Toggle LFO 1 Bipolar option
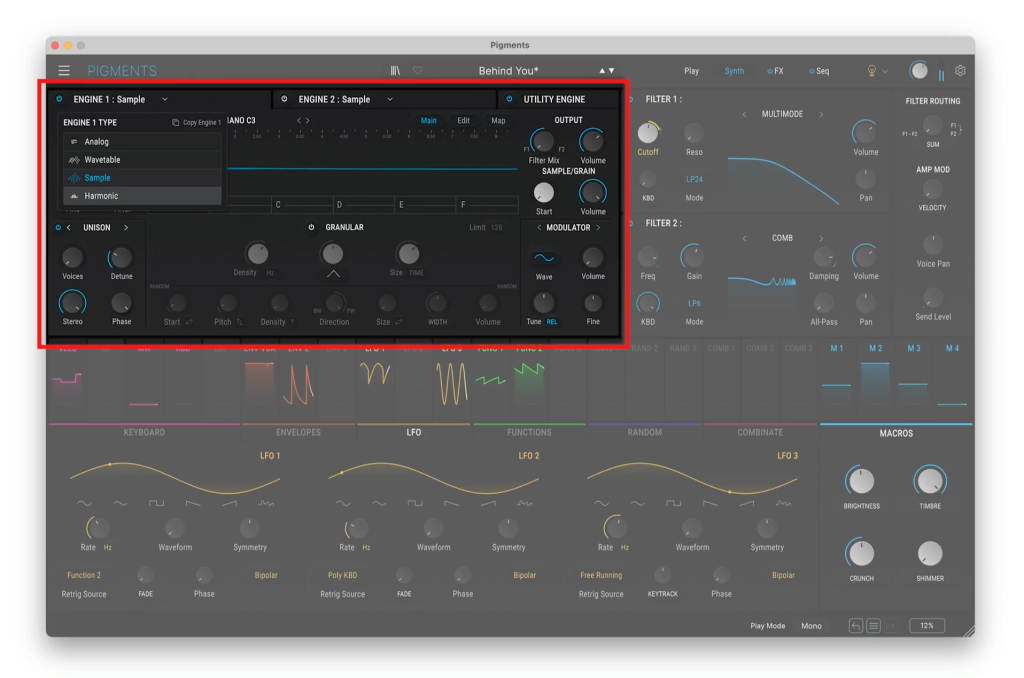The height and width of the screenshot is (678, 1024). pos(266,575)
